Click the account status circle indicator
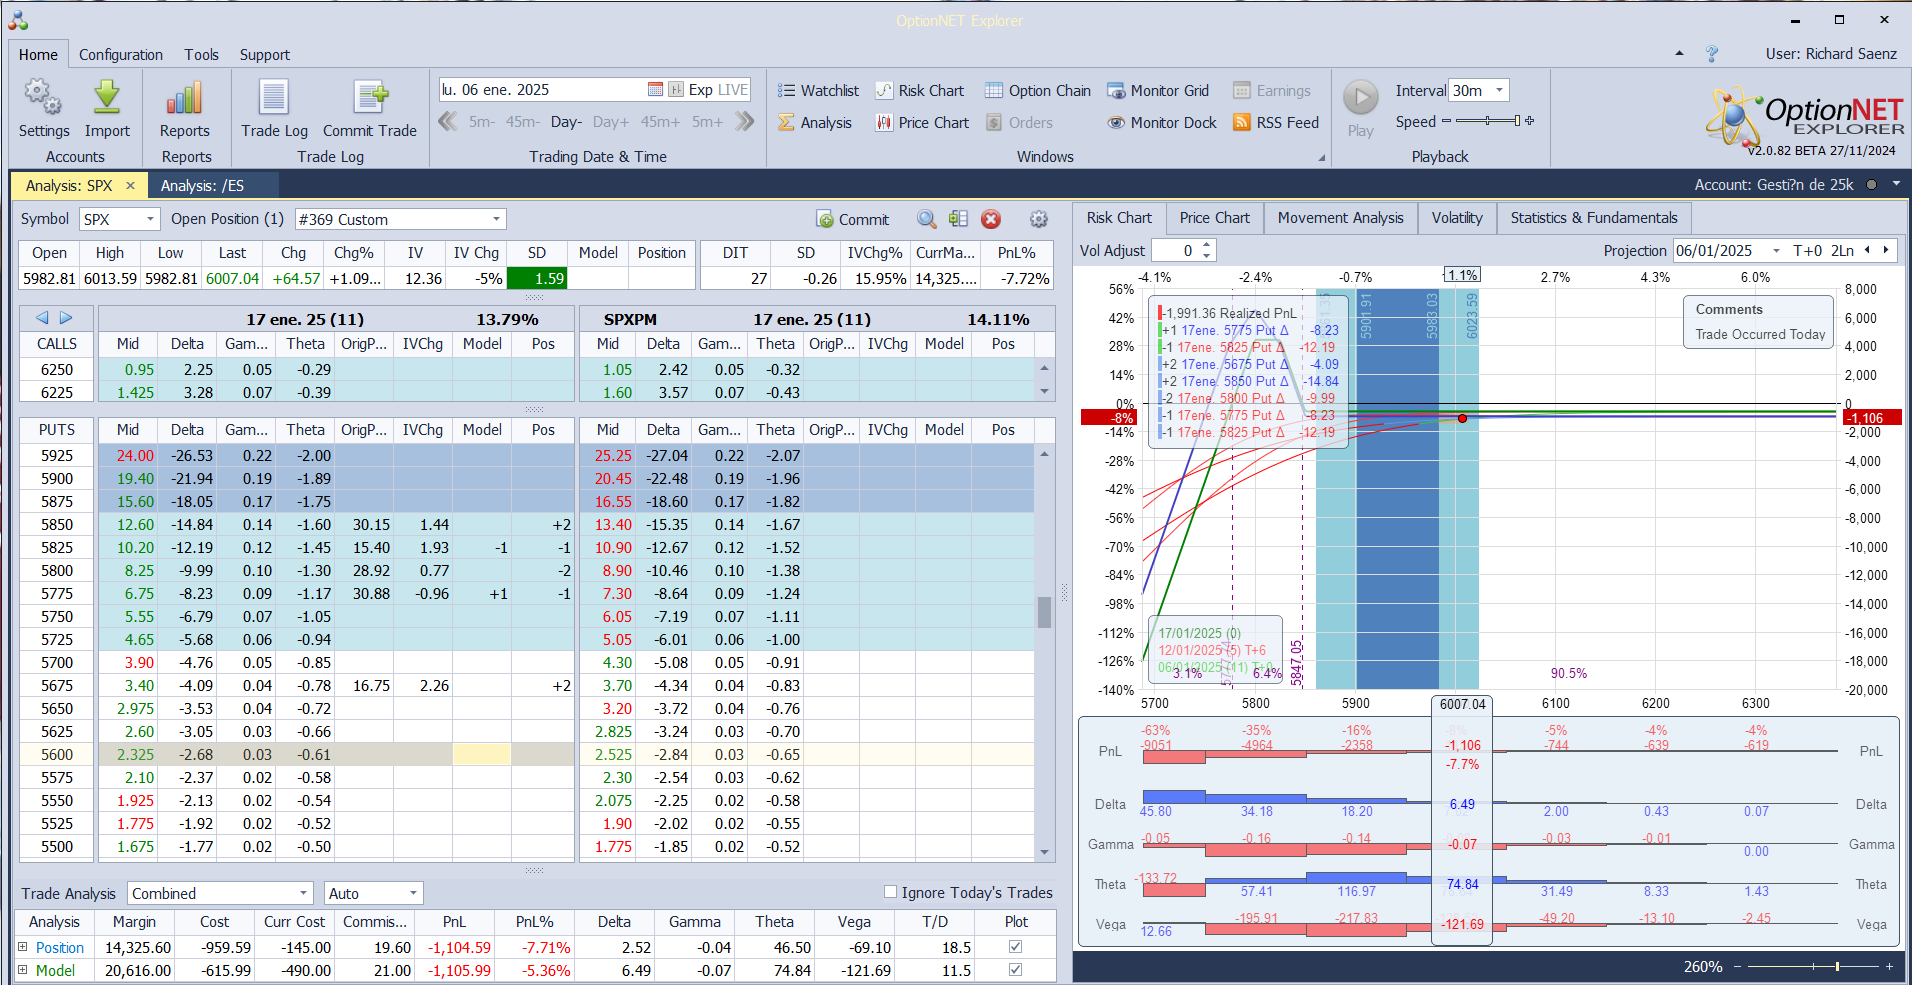The width and height of the screenshot is (1912, 985). pos(1871,184)
